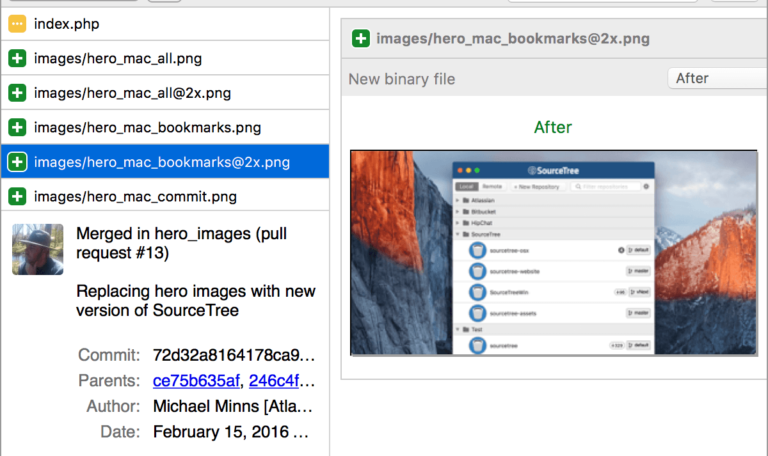The height and width of the screenshot is (456, 768).
Task: Click the added icon beside hero_mac_commit.png
Action: click(x=17, y=196)
